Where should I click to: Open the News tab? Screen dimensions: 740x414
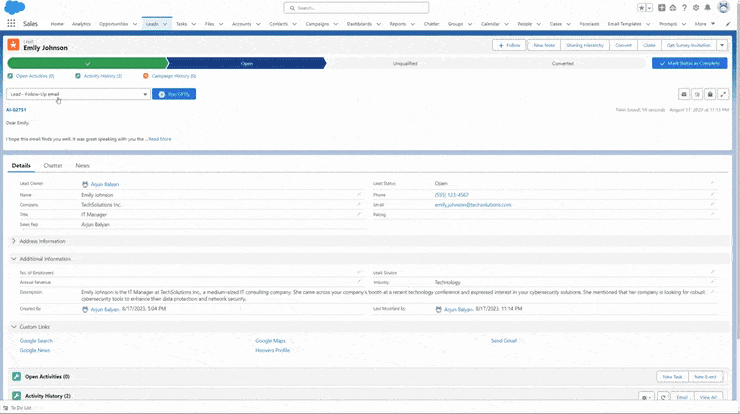(x=82, y=166)
